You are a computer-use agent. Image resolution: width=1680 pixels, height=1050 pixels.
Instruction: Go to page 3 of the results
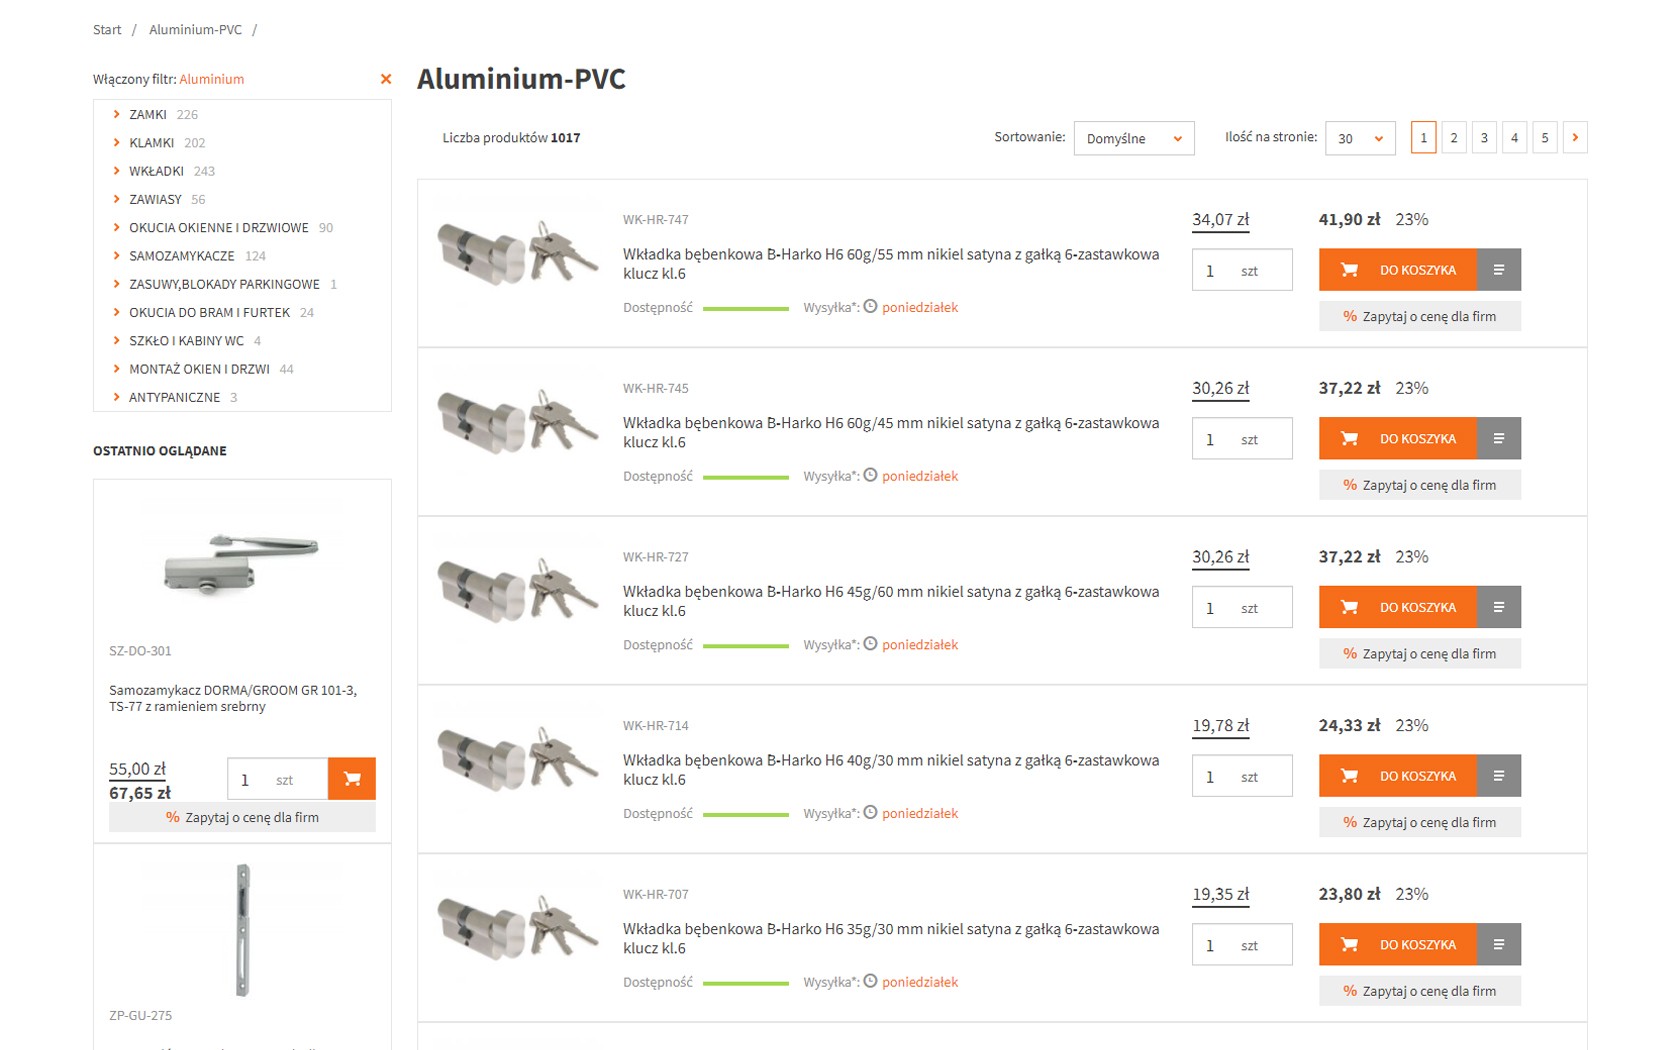click(x=1484, y=138)
